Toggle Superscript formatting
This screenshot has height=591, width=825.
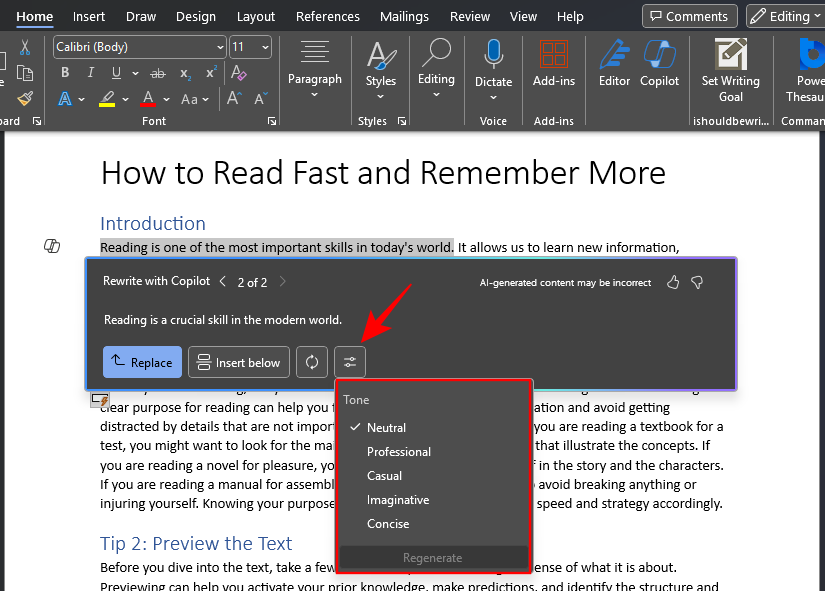pos(211,73)
